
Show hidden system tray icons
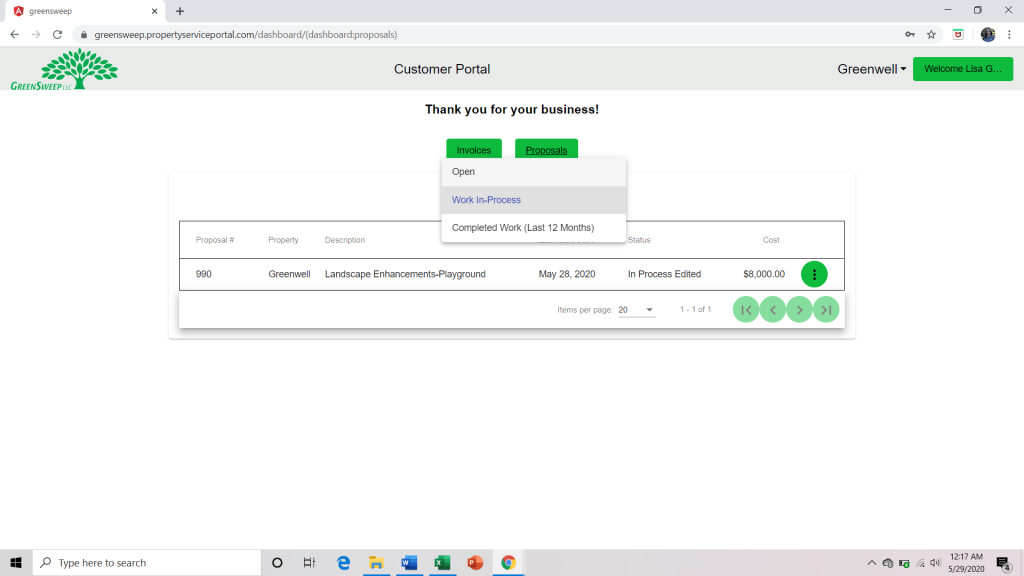(872, 563)
